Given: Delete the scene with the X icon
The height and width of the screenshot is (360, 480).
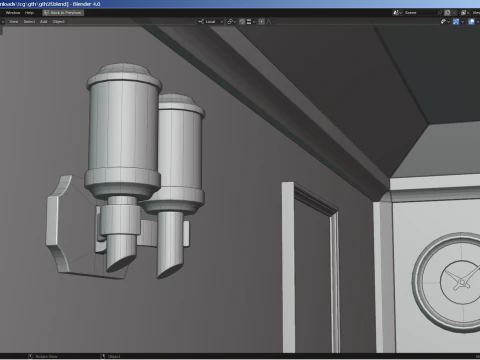Looking at the screenshot, I should (x=454, y=13).
